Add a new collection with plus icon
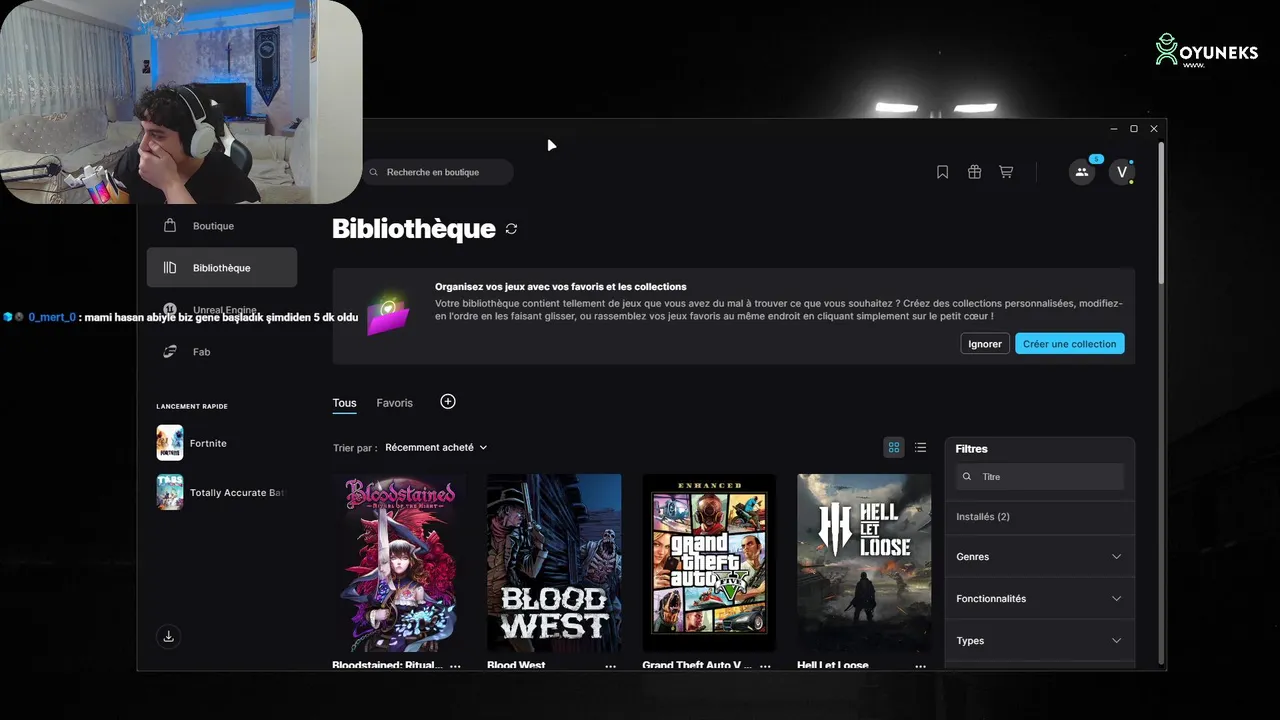Image resolution: width=1280 pixels, height=720 pixels. (x=448, y=401)
